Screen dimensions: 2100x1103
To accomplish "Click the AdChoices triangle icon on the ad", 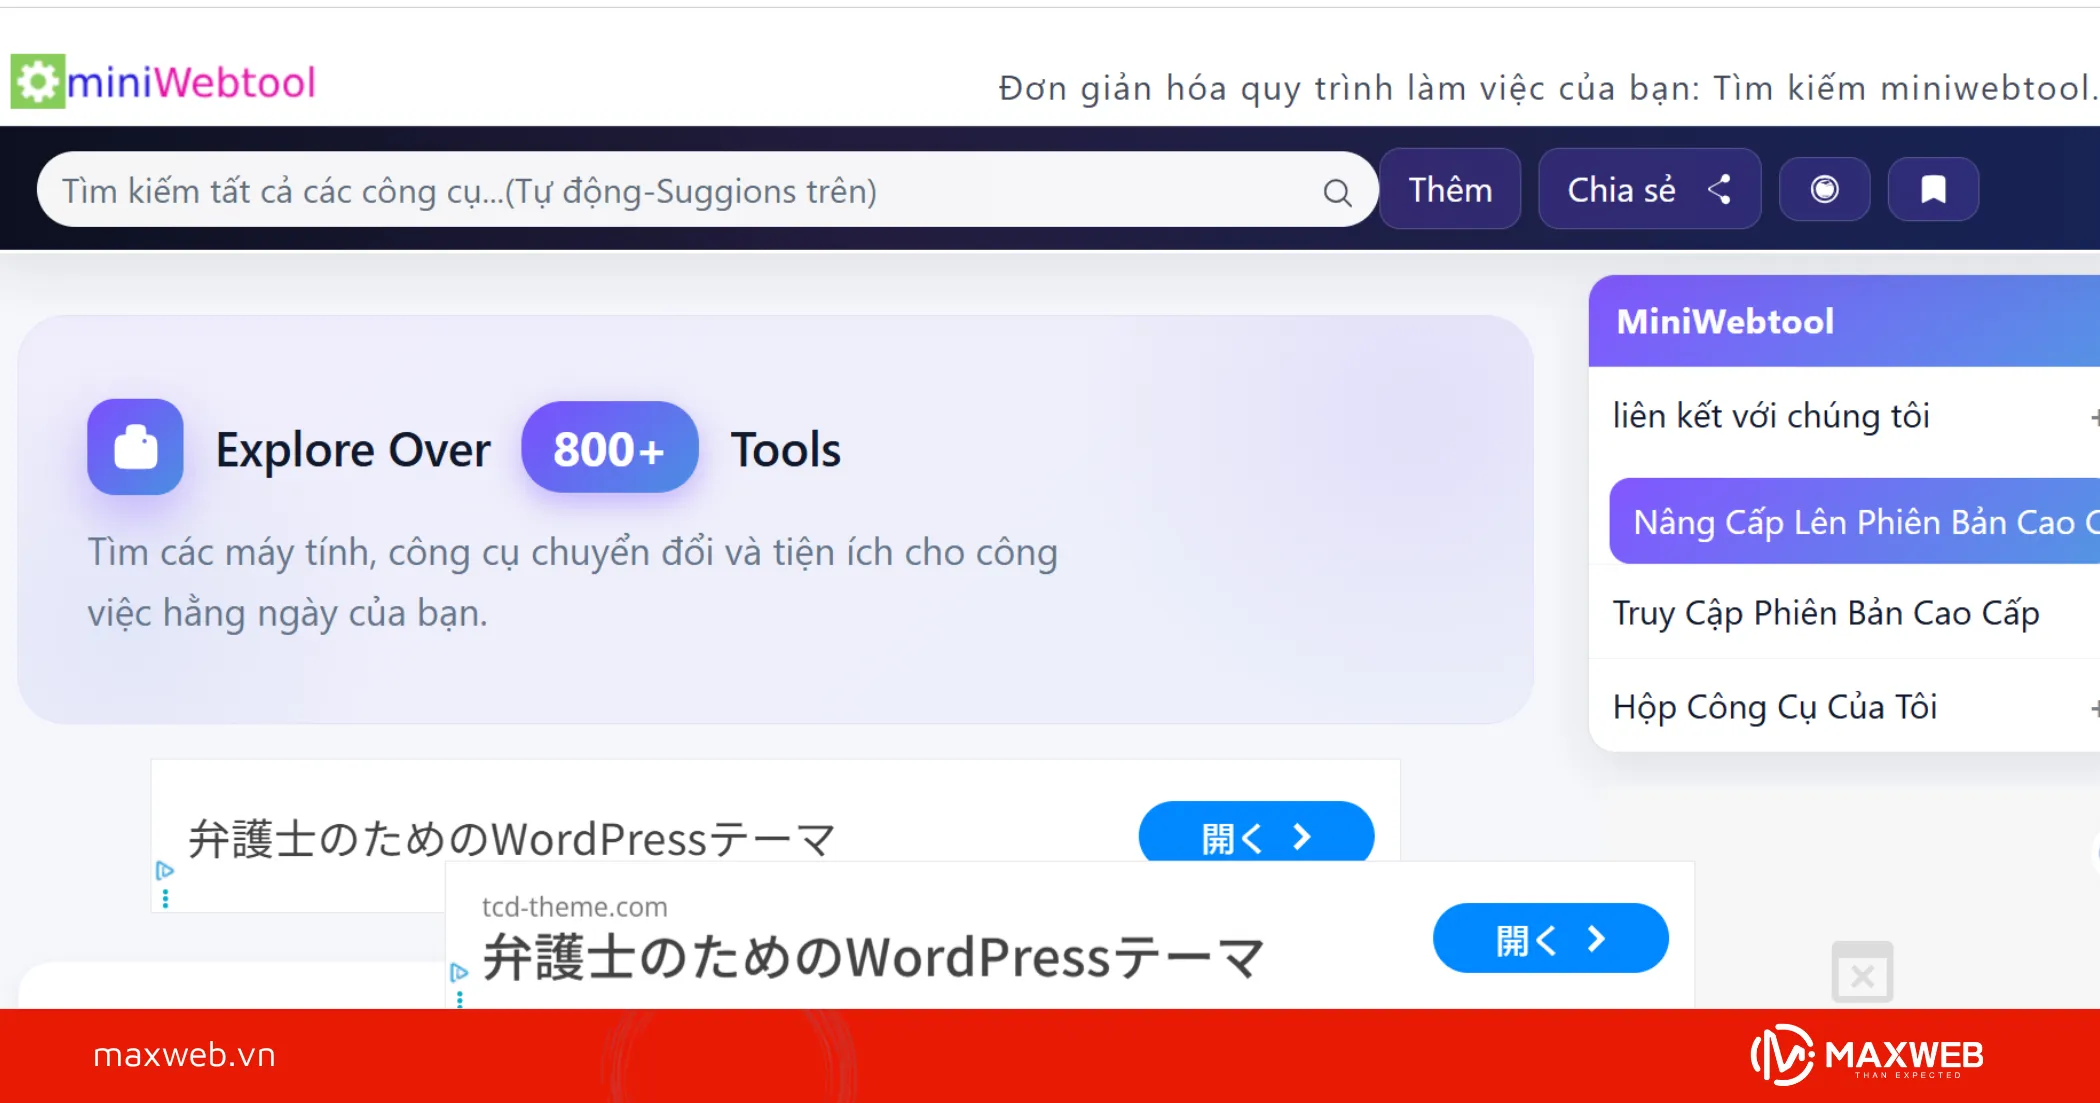I will pyautogui.click(x=166, y=871).
